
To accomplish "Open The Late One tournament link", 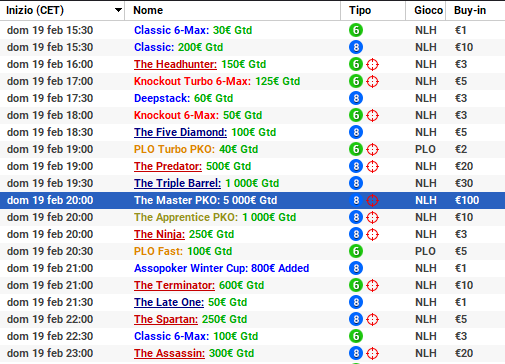I will (x=169, y=302).
